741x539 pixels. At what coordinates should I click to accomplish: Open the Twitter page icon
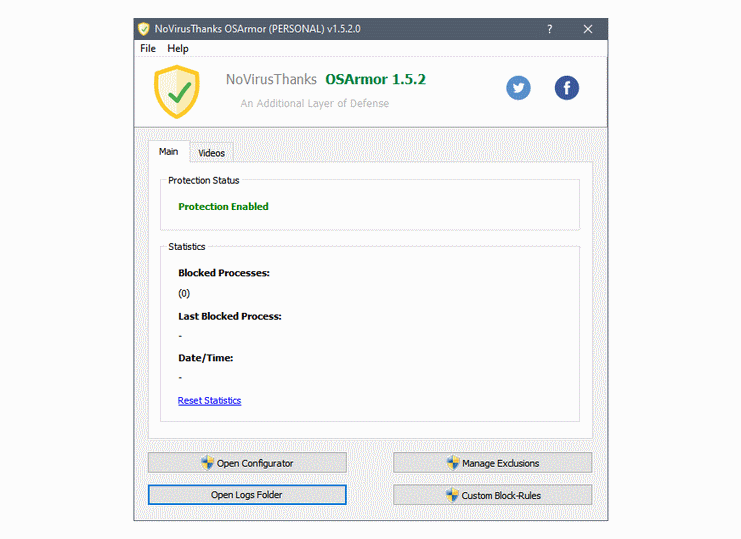point(518,88)
